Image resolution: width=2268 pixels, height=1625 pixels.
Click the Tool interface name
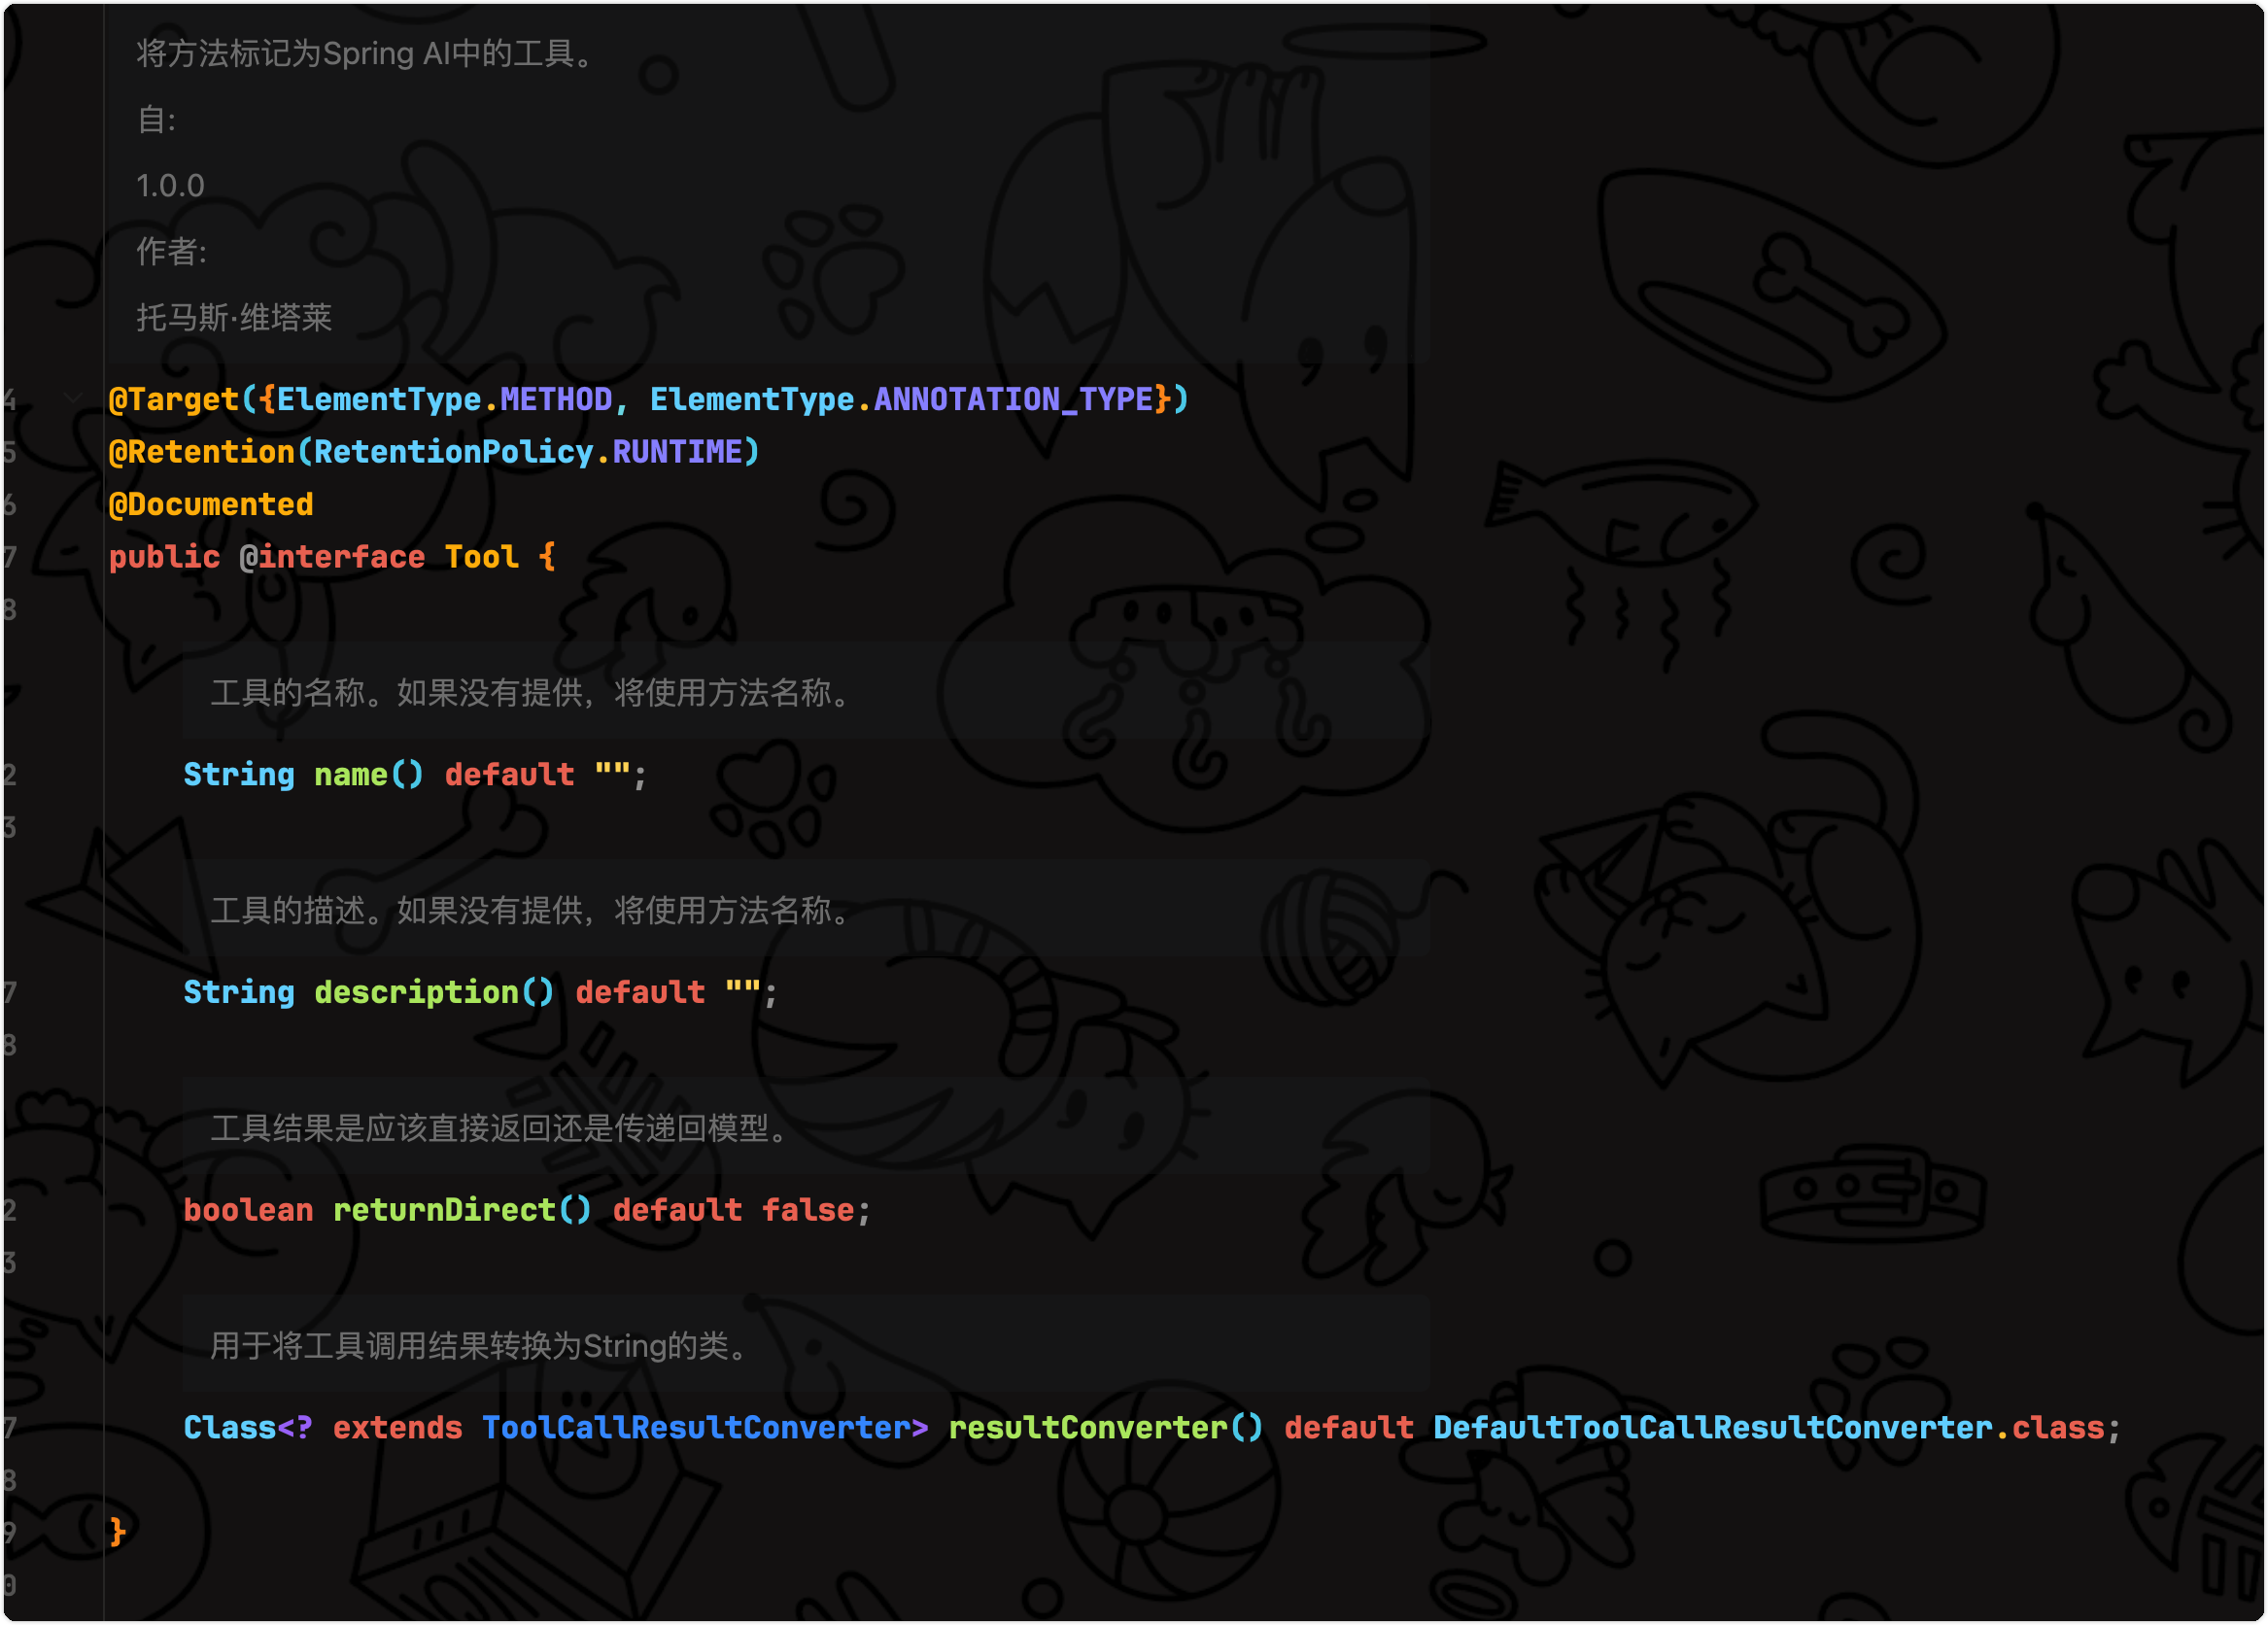pos(481,557)
